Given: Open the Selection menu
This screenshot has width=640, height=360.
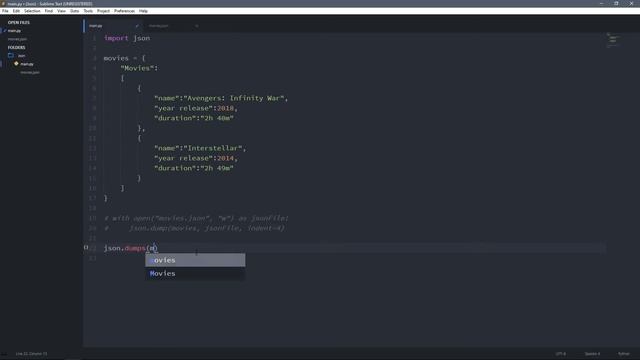Looking at the screenshot, I should (x=32, y=11).
